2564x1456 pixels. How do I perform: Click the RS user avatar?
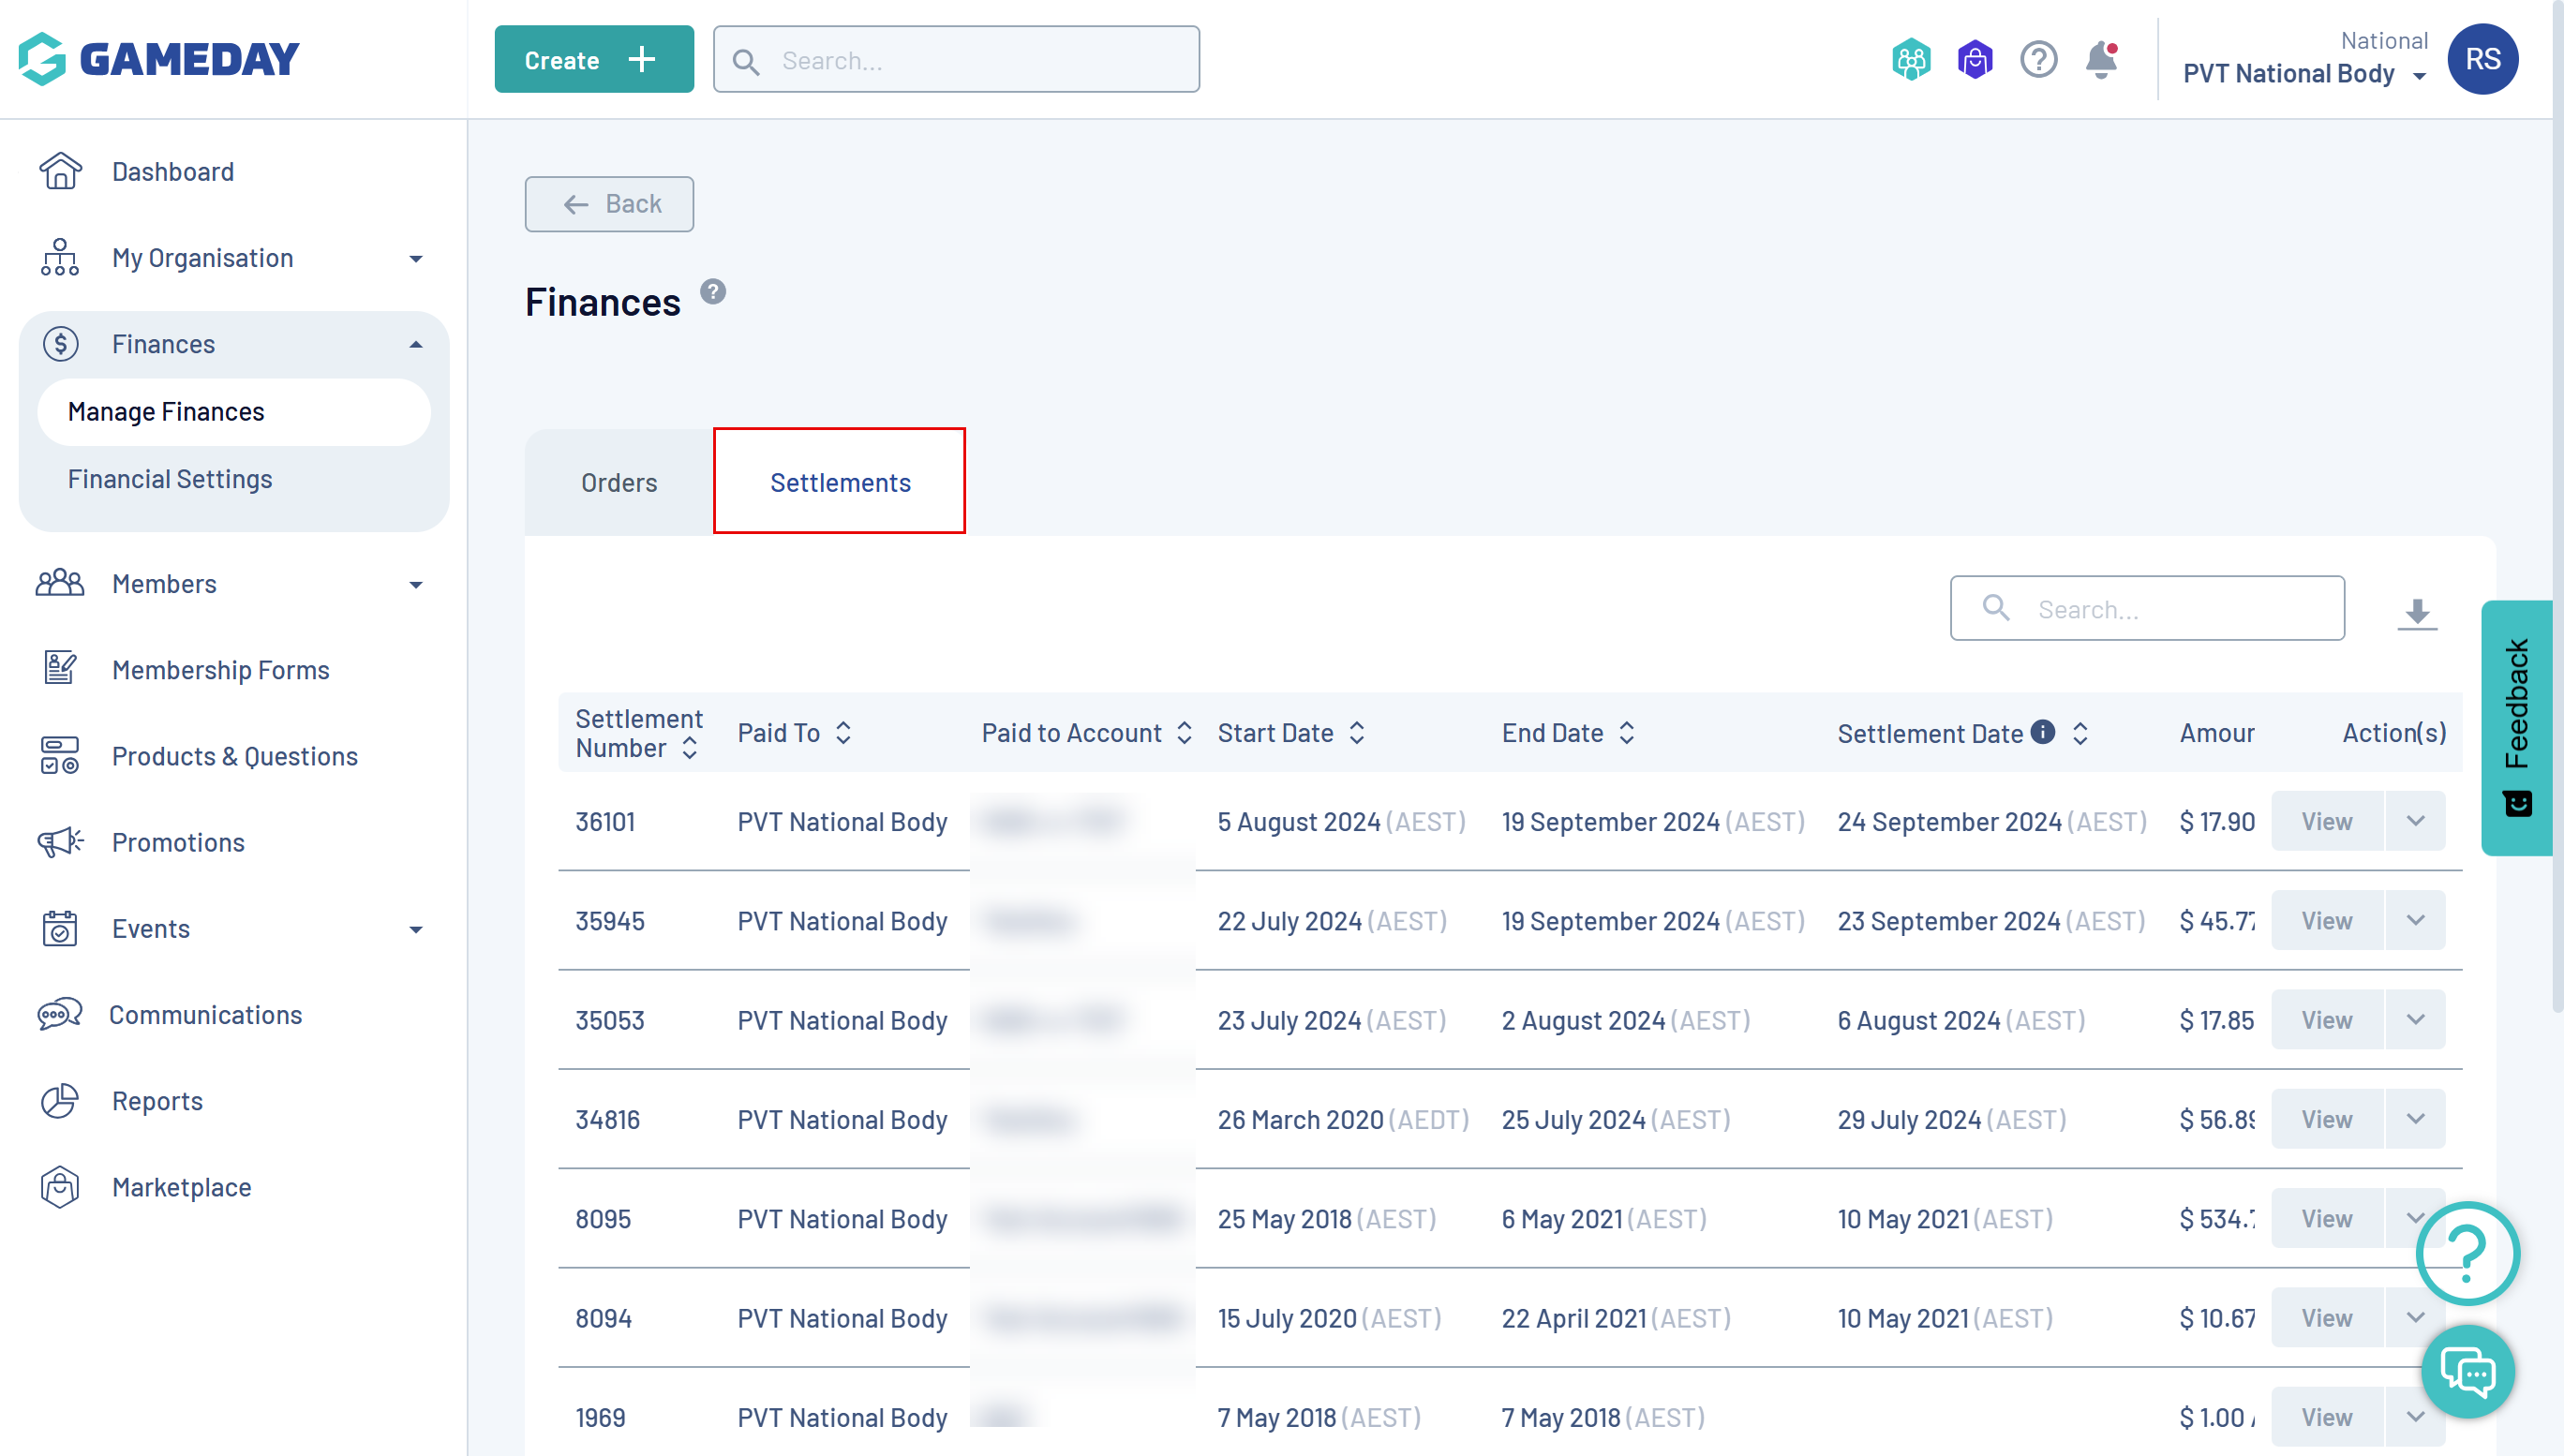[2482, 60]
